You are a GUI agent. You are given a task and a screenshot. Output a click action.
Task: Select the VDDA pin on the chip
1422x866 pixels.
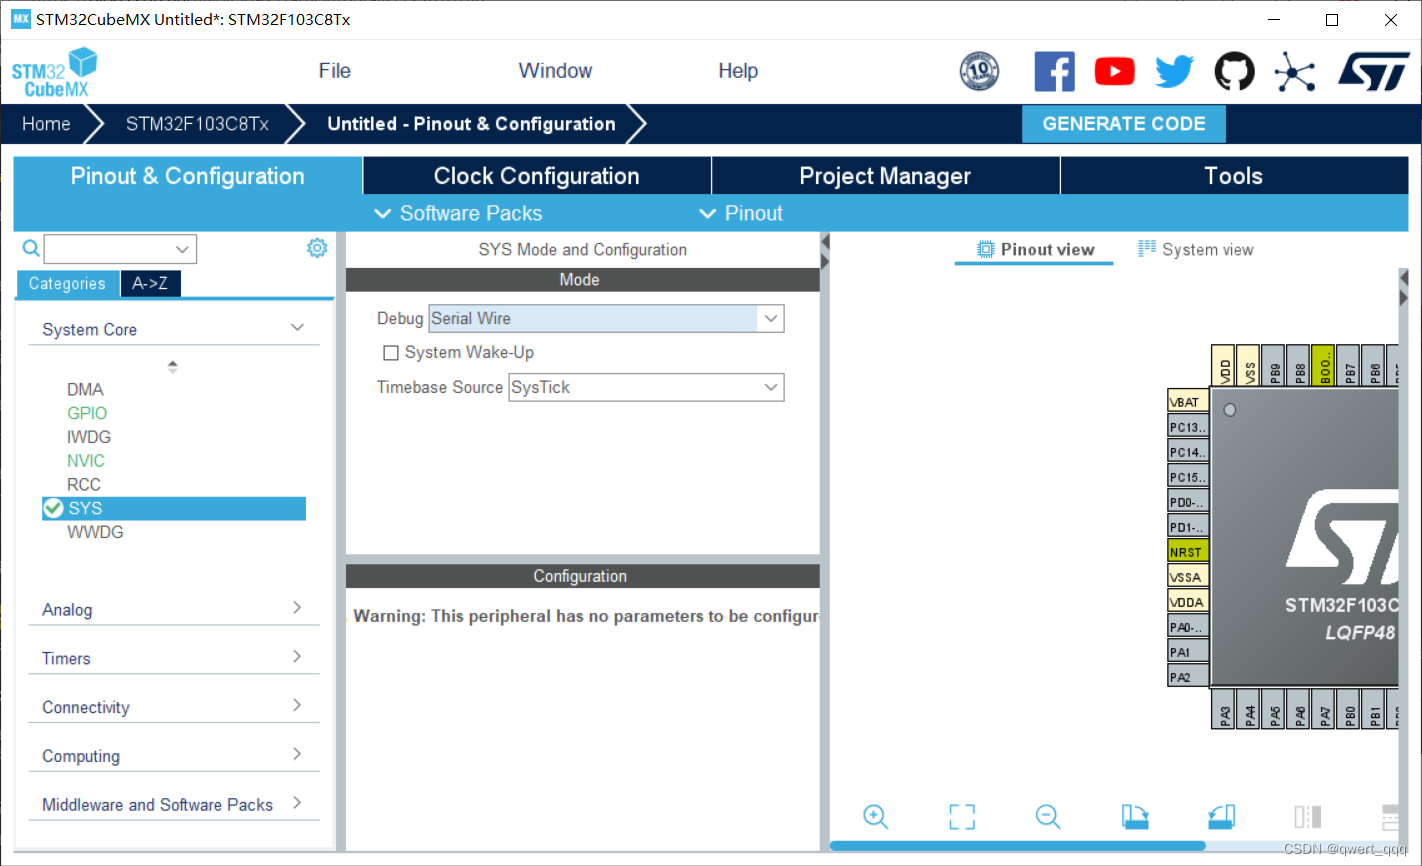tap(1188, 602)
